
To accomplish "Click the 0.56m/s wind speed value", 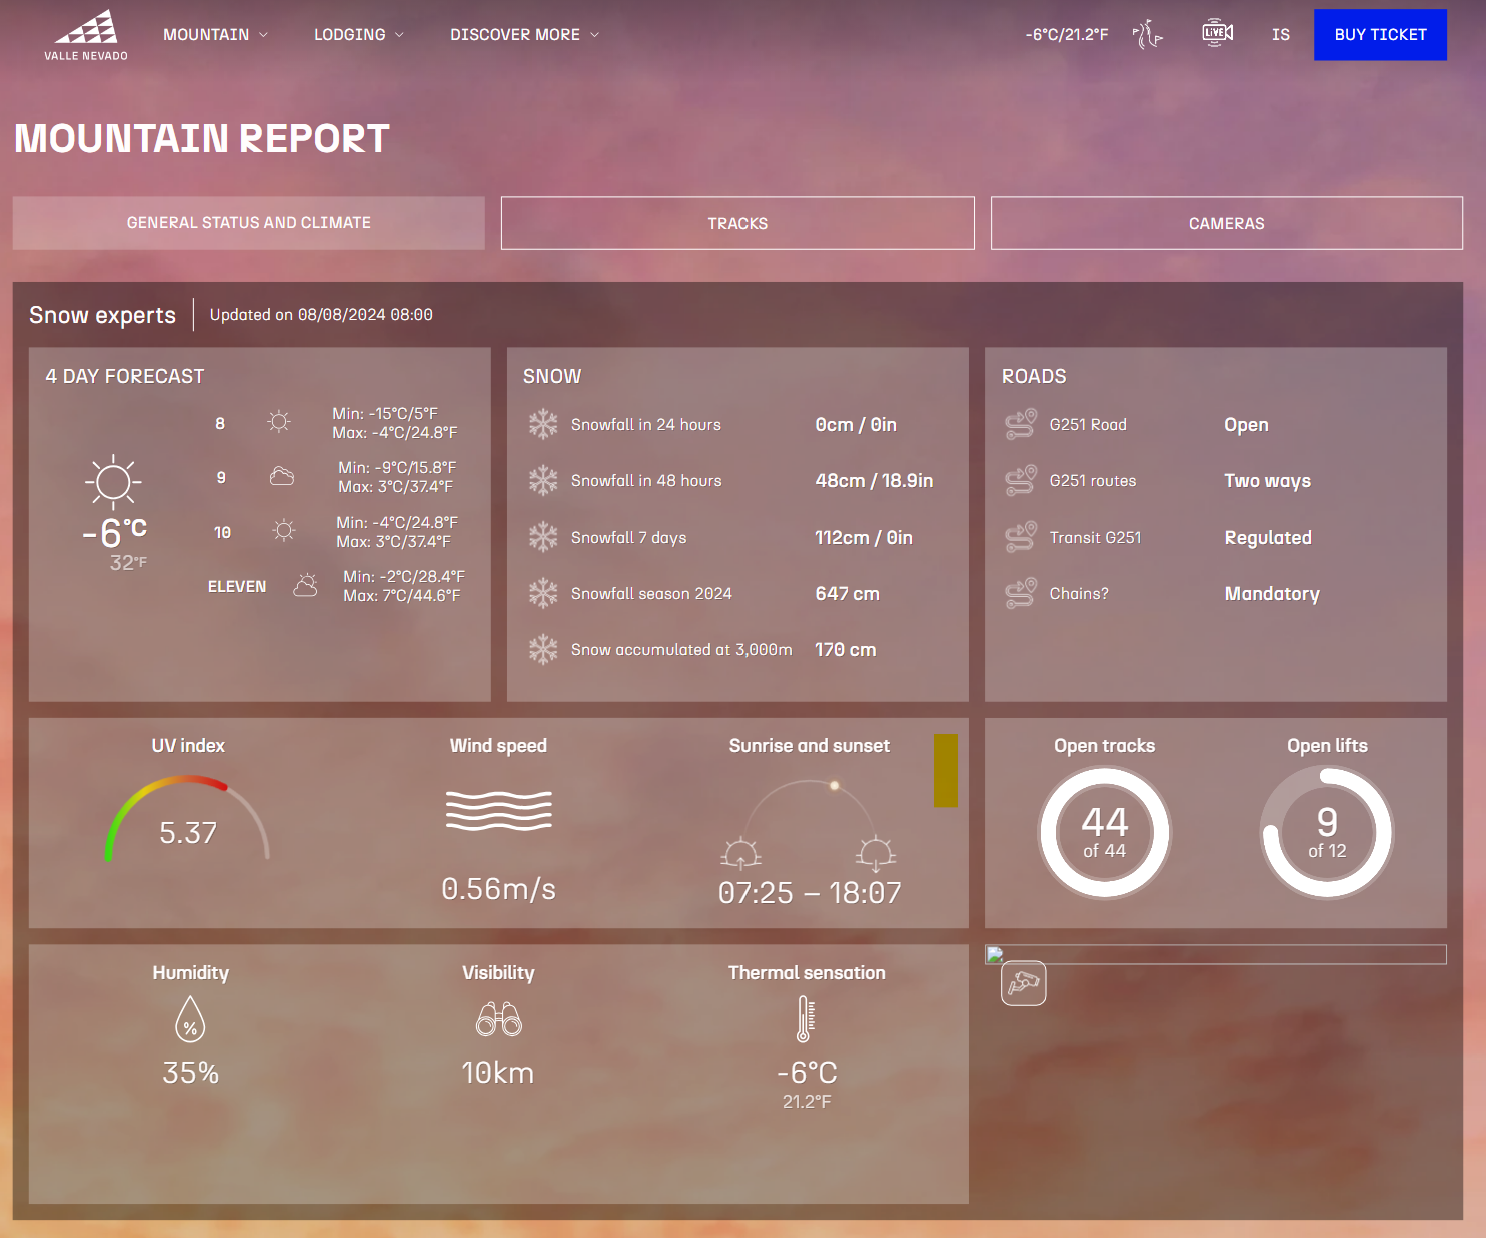I will click(498, 889).
